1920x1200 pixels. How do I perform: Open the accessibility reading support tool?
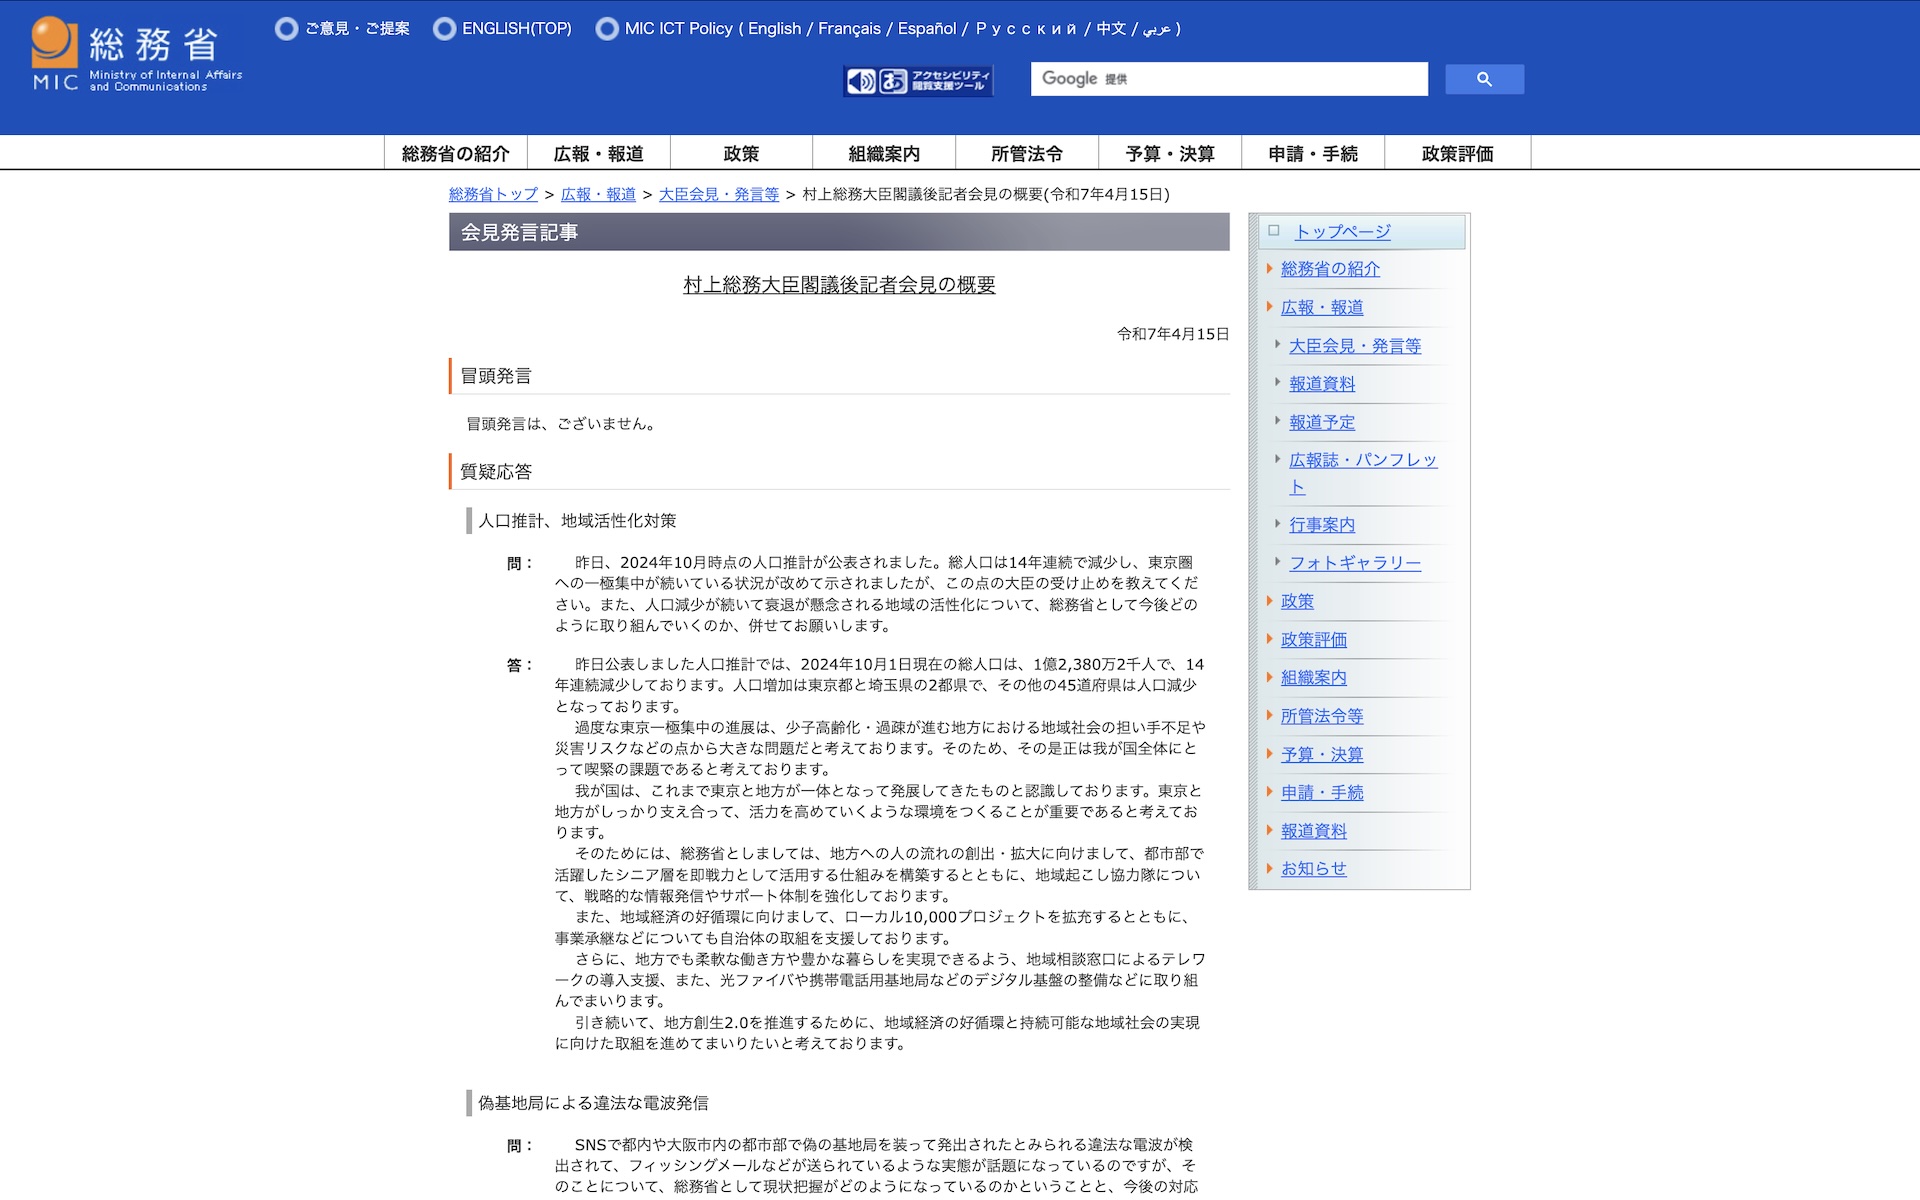[x=917, y=80]
